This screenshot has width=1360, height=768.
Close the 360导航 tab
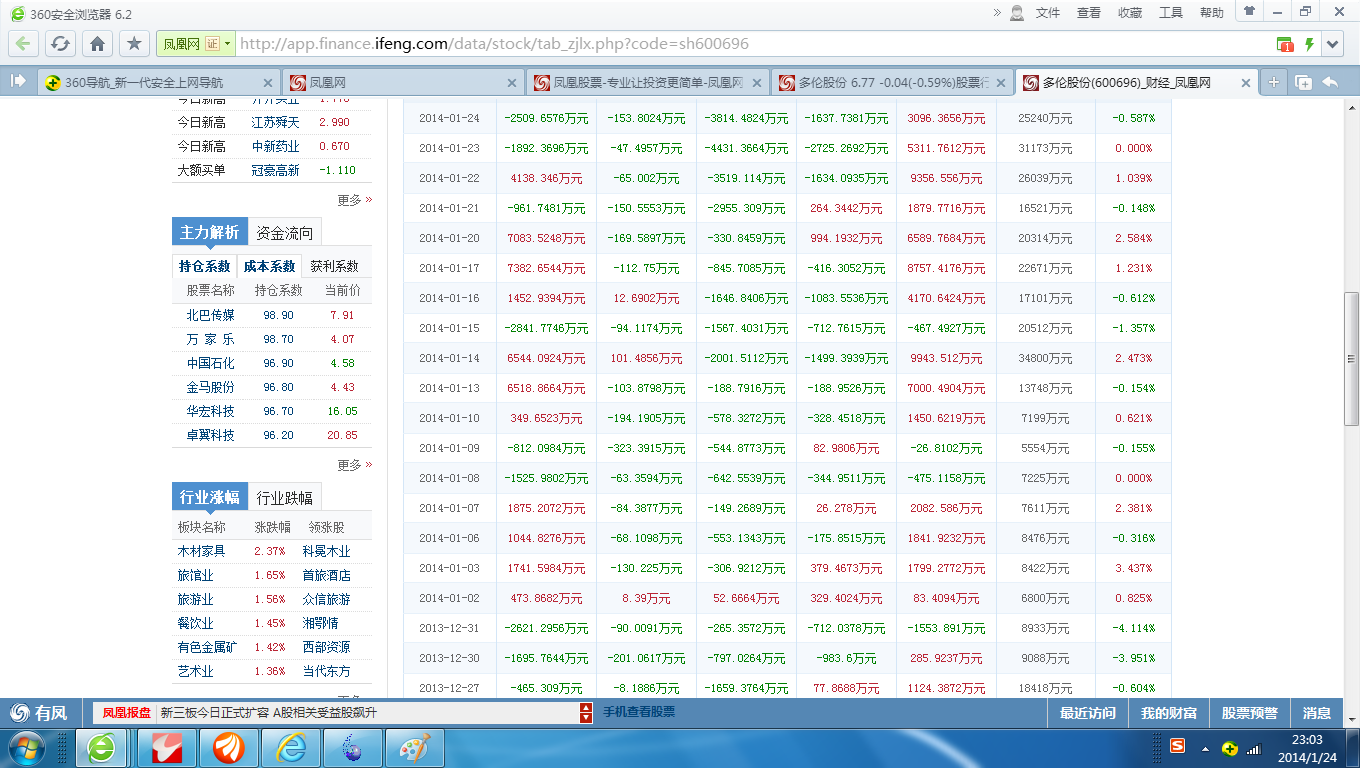(267, 83)
